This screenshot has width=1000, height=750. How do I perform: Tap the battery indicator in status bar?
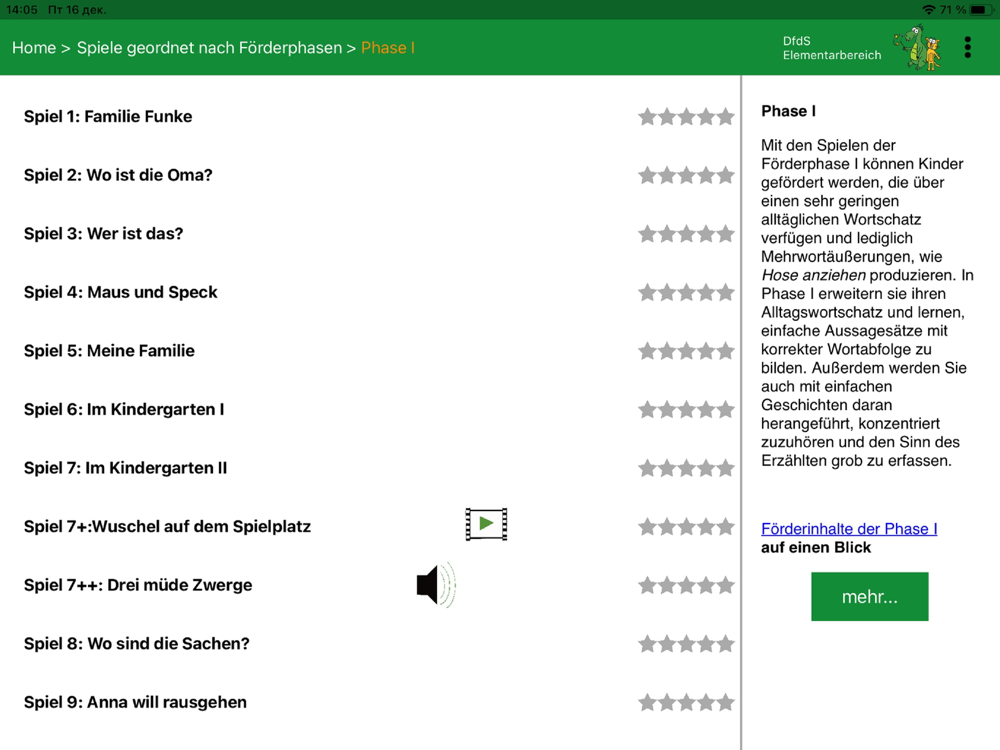pos(982,10)
